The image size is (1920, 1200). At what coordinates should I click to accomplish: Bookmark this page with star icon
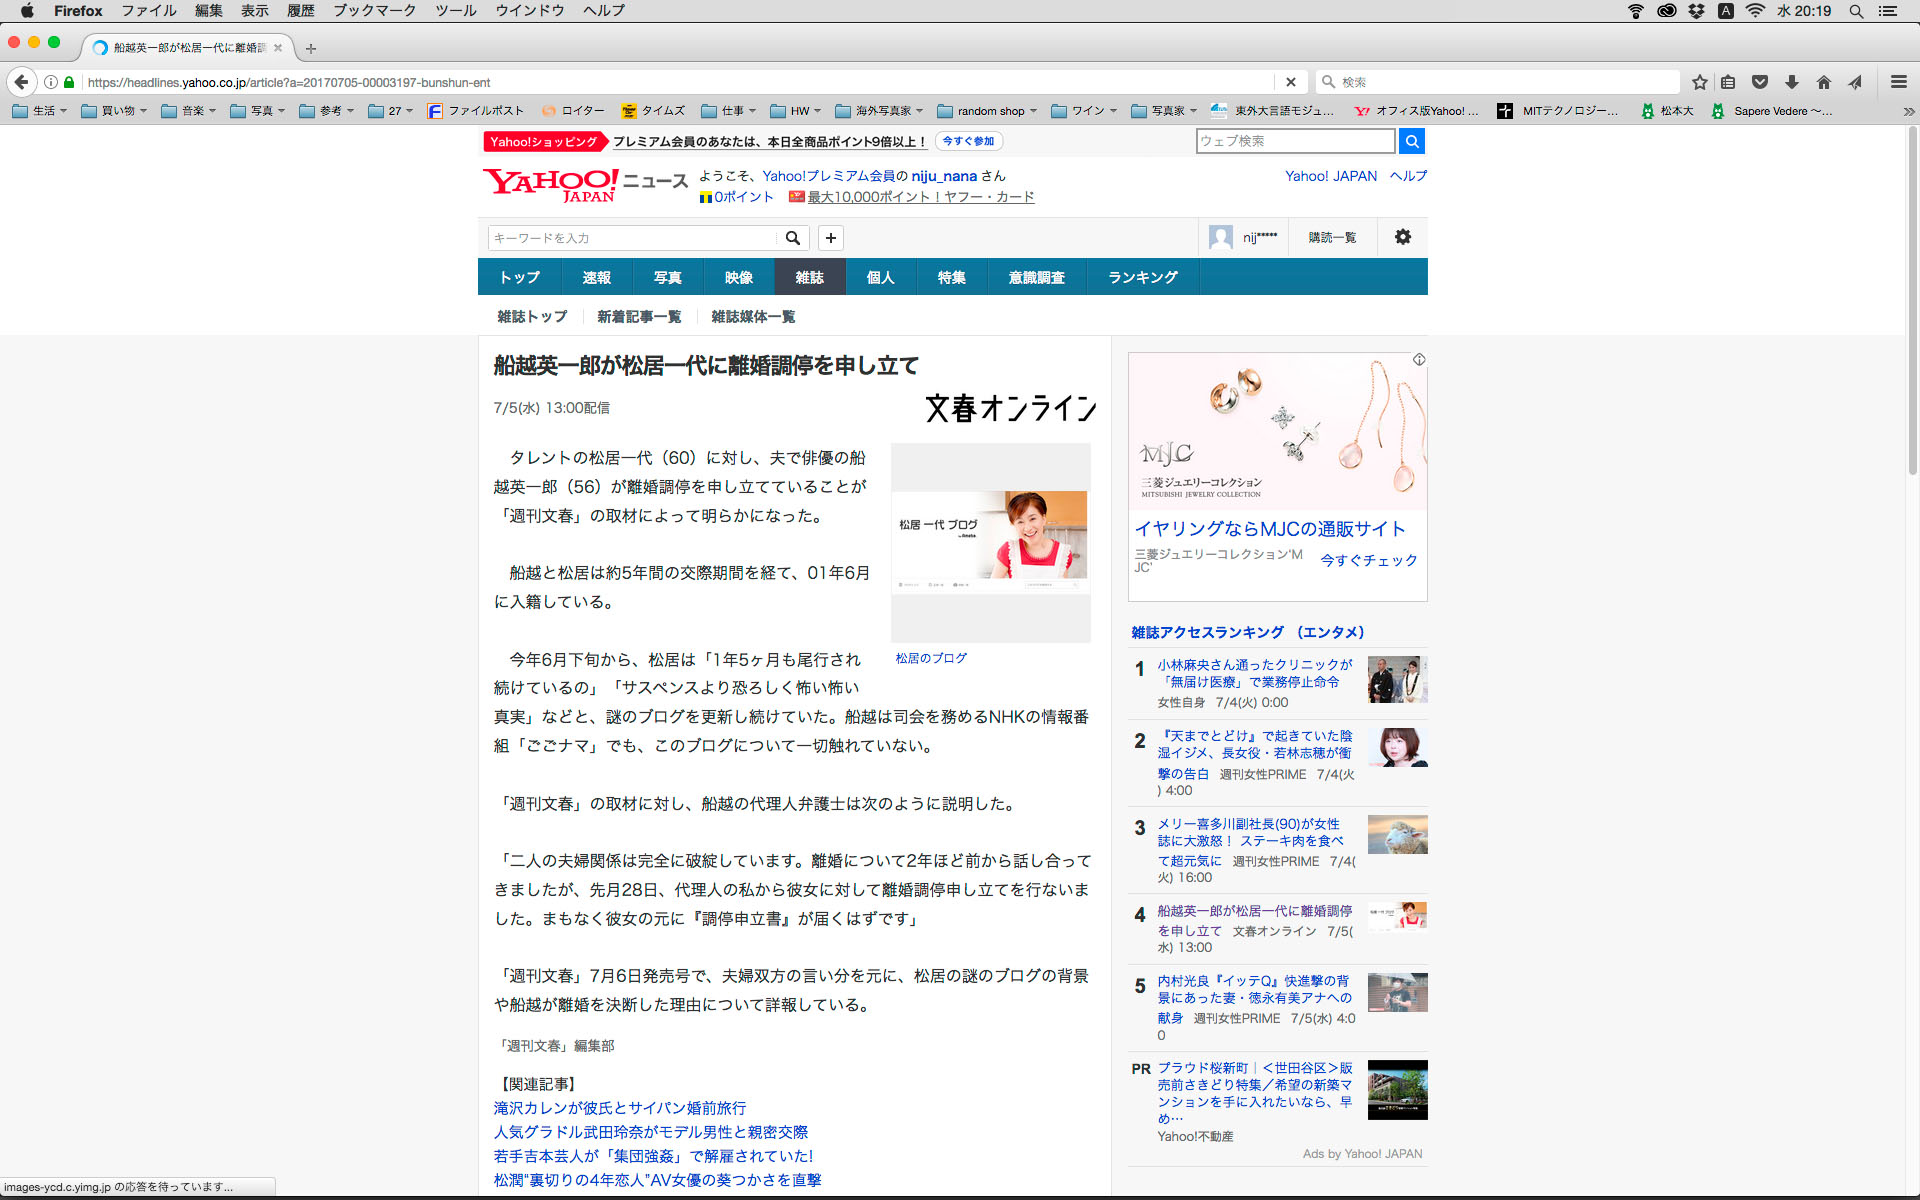1699,82
